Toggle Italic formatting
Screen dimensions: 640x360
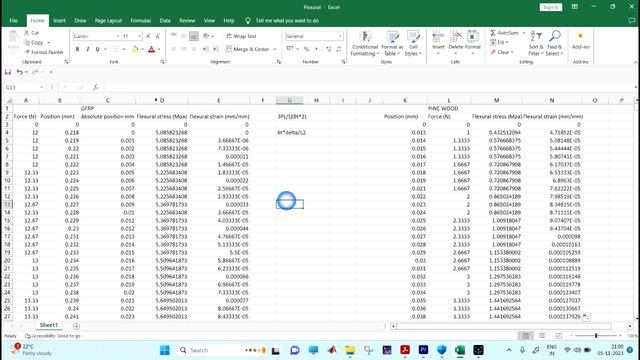87,49
